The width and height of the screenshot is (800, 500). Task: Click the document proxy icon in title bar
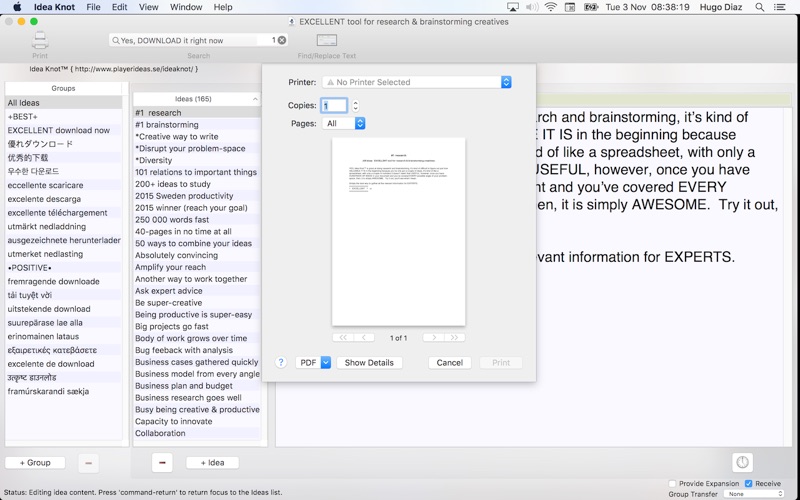pyautogui.click(x=292, y=22)
